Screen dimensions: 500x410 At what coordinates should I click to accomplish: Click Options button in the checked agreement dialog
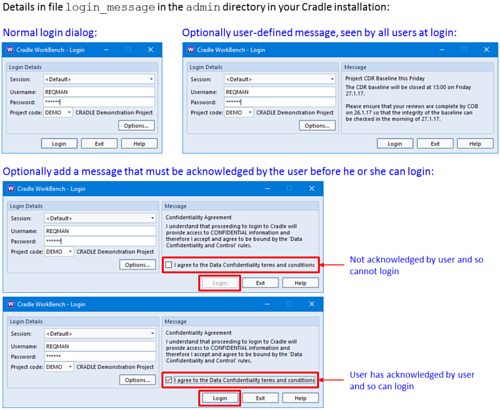point(137,380)
